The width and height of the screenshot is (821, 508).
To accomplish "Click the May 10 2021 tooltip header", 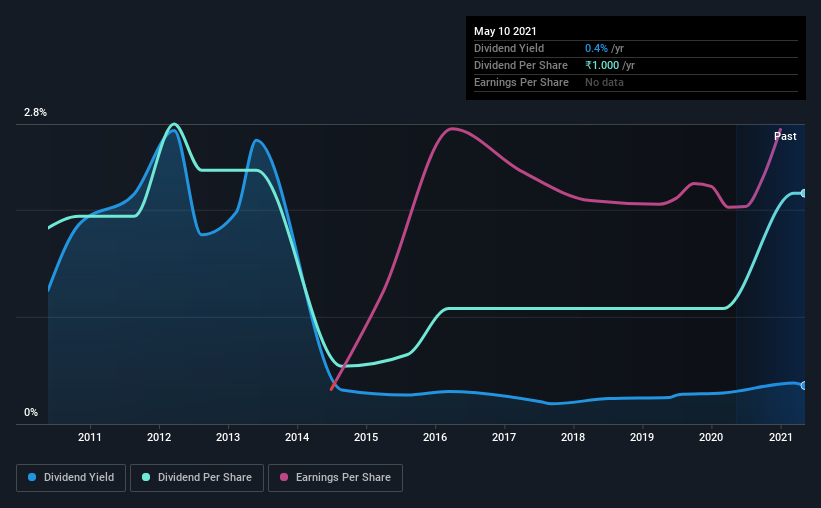I will coord(505,31).
